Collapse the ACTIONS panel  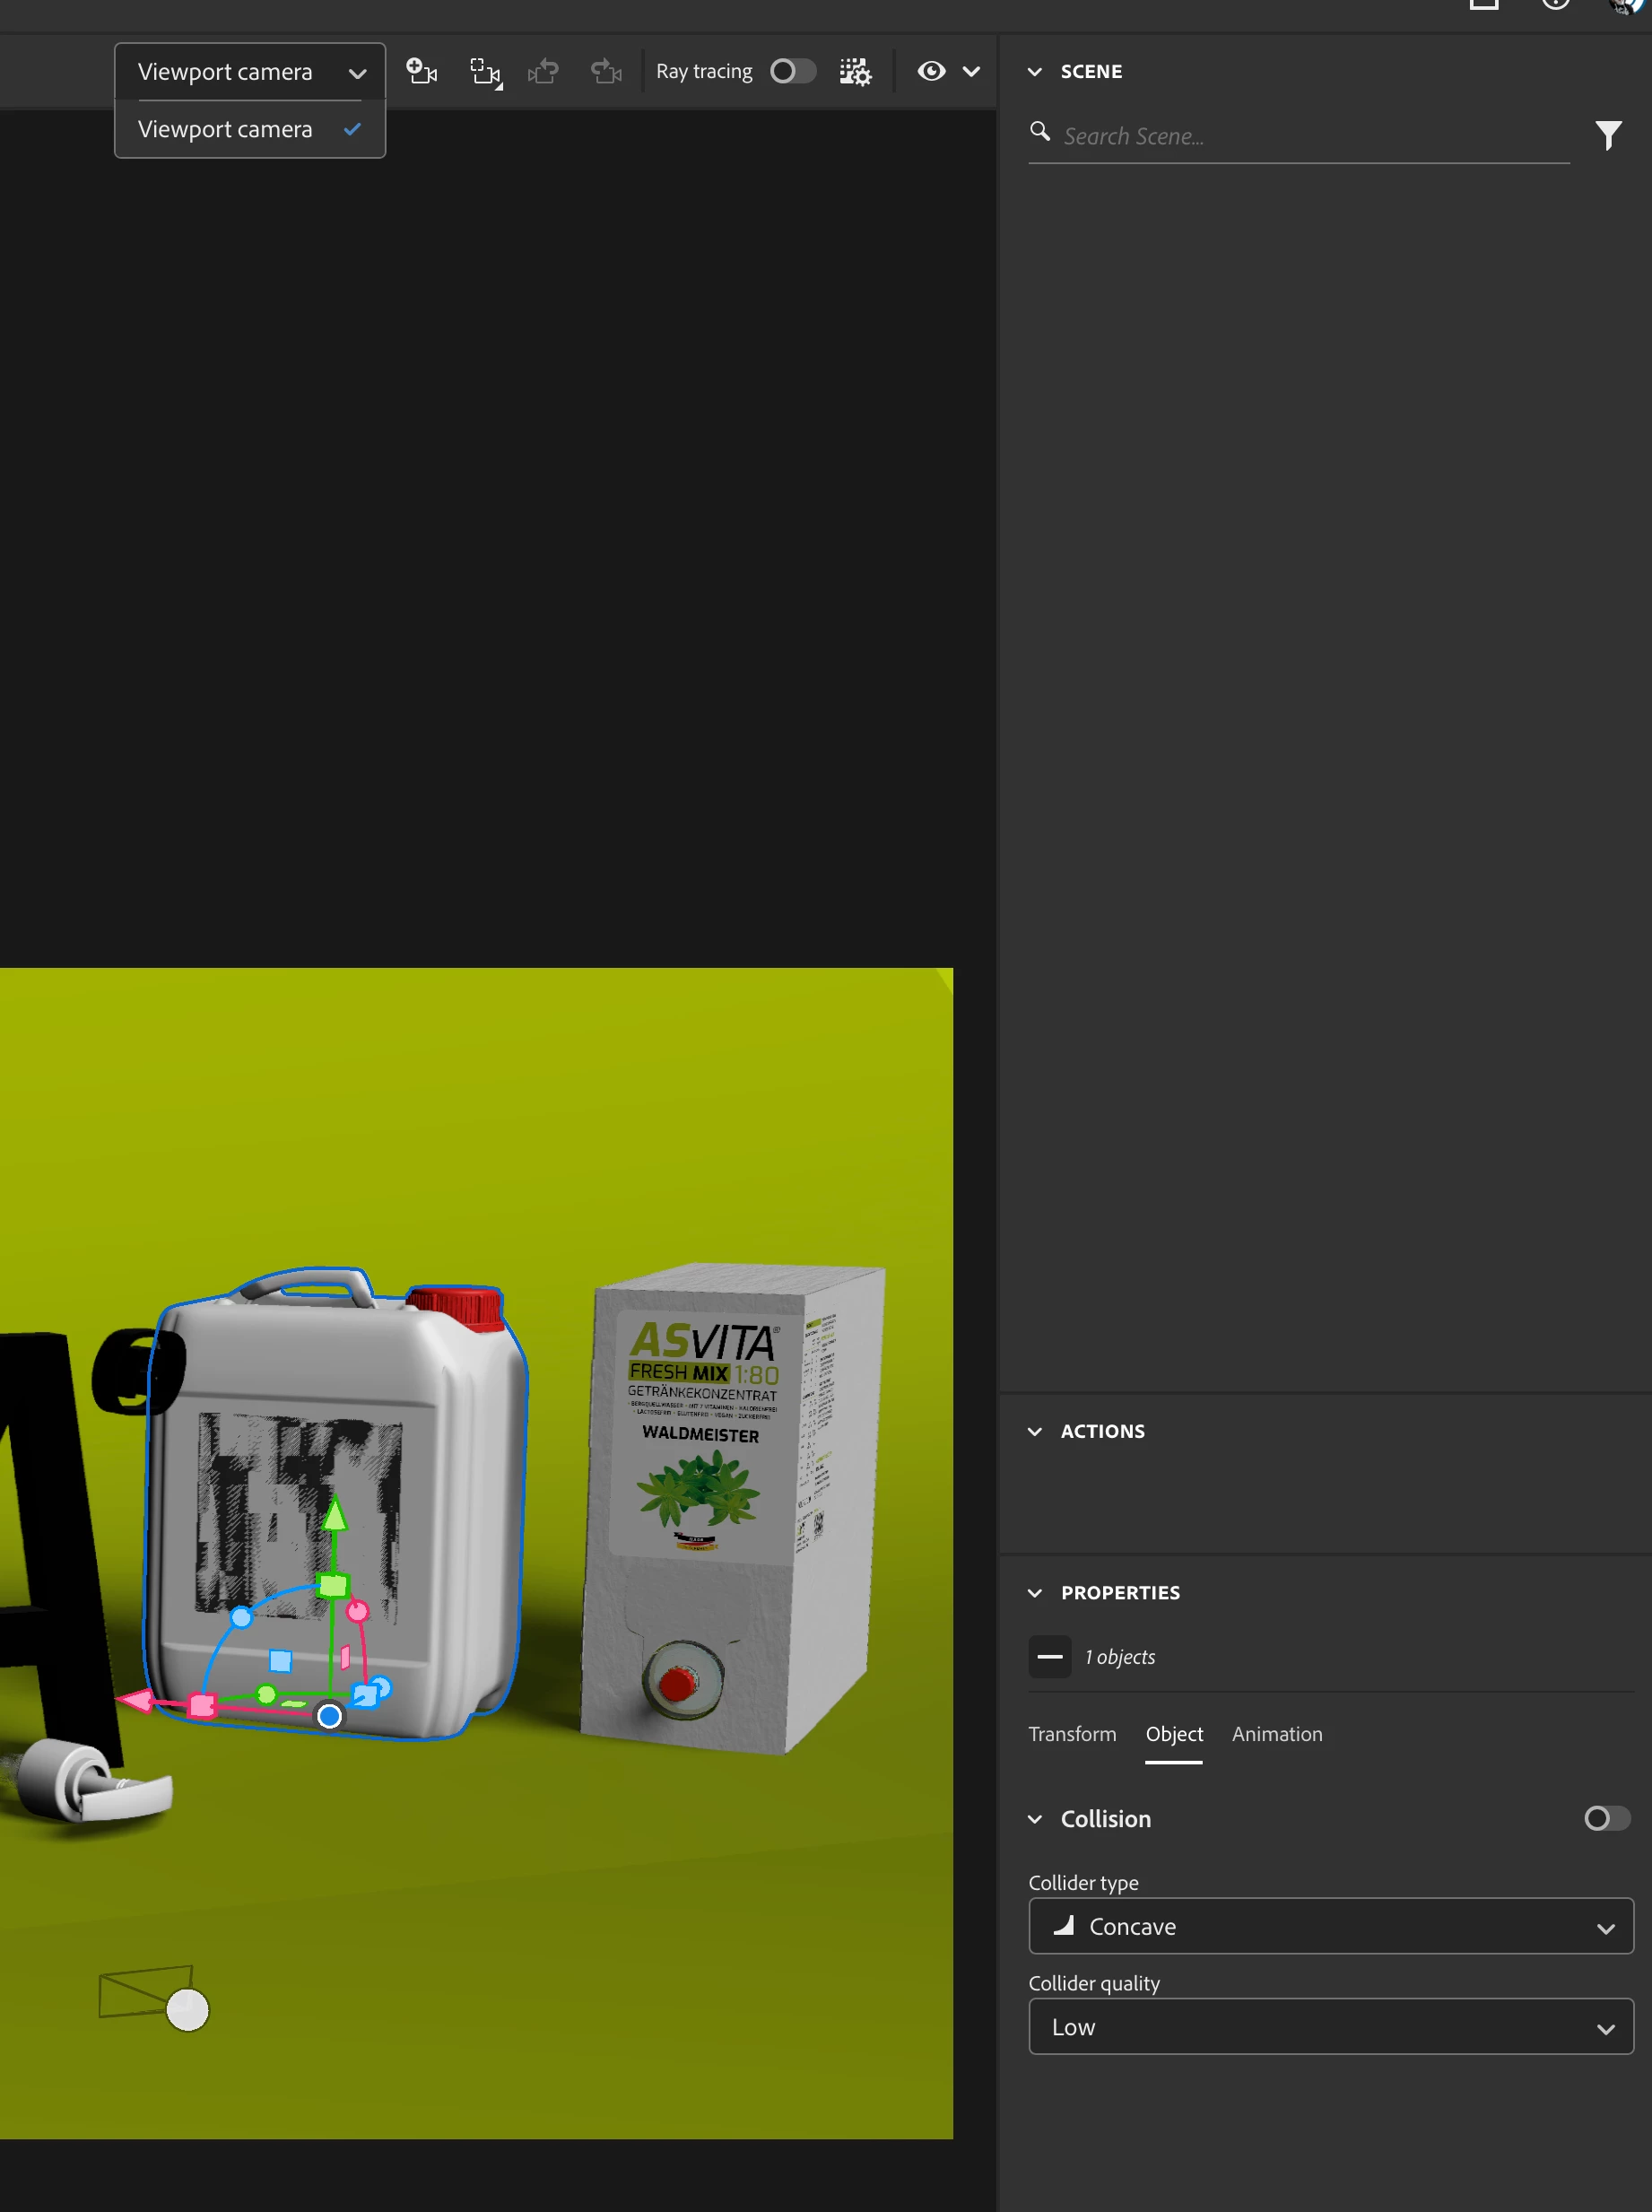click(1035, 1431)
